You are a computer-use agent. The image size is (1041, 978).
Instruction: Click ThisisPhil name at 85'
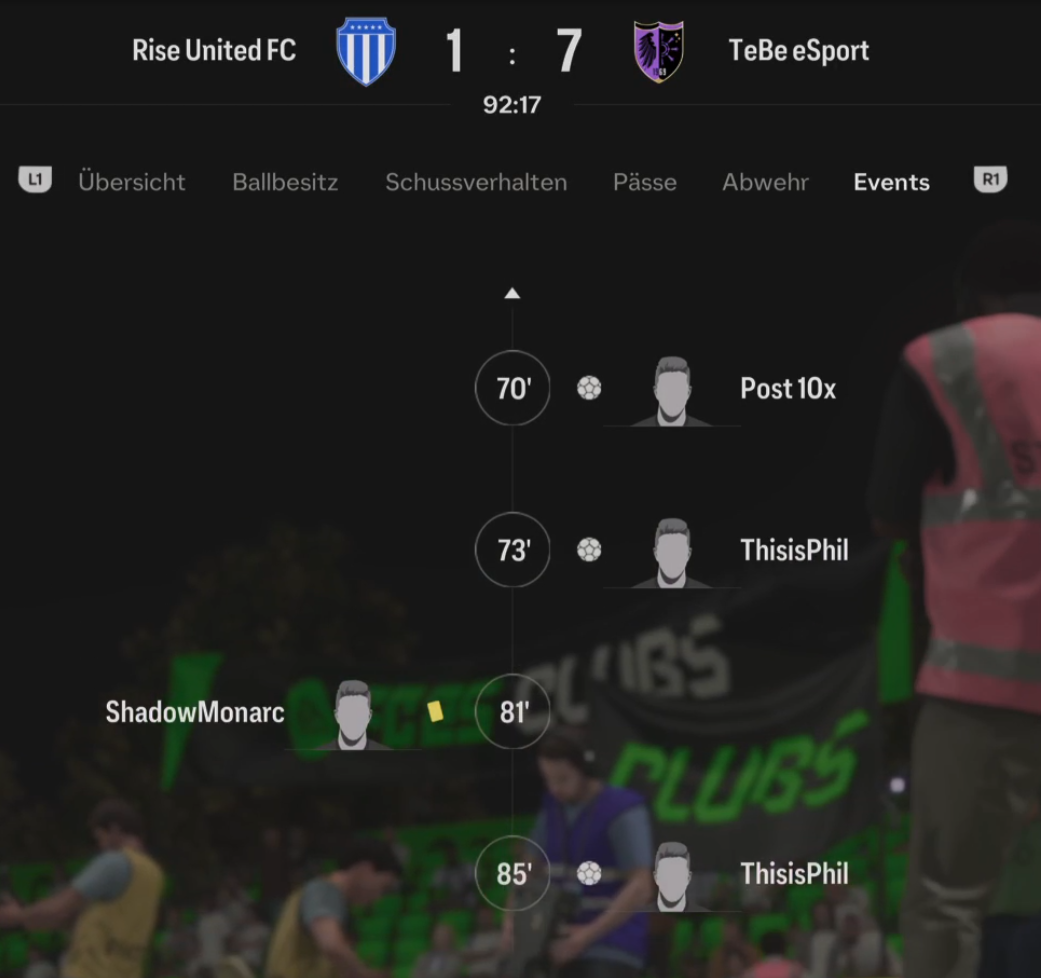(x=795, y=874)
